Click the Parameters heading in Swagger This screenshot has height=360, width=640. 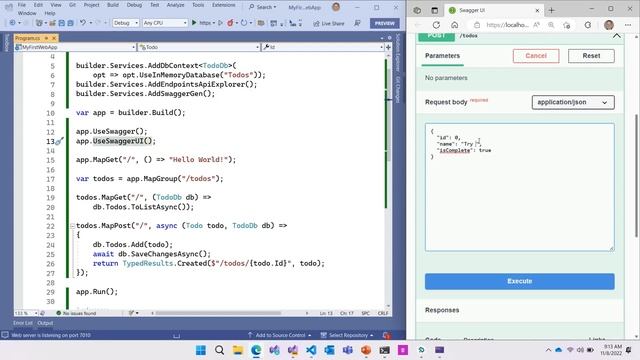pos(442,56)
